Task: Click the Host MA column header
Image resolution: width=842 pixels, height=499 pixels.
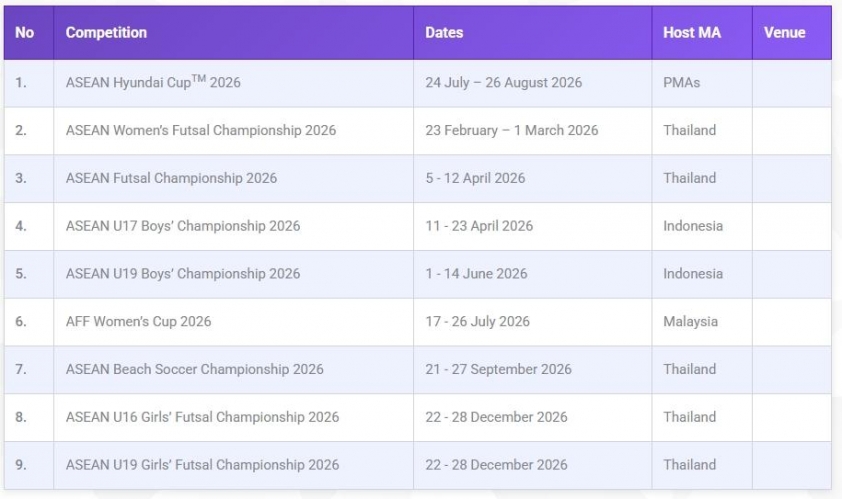Action: click(692, 33)
